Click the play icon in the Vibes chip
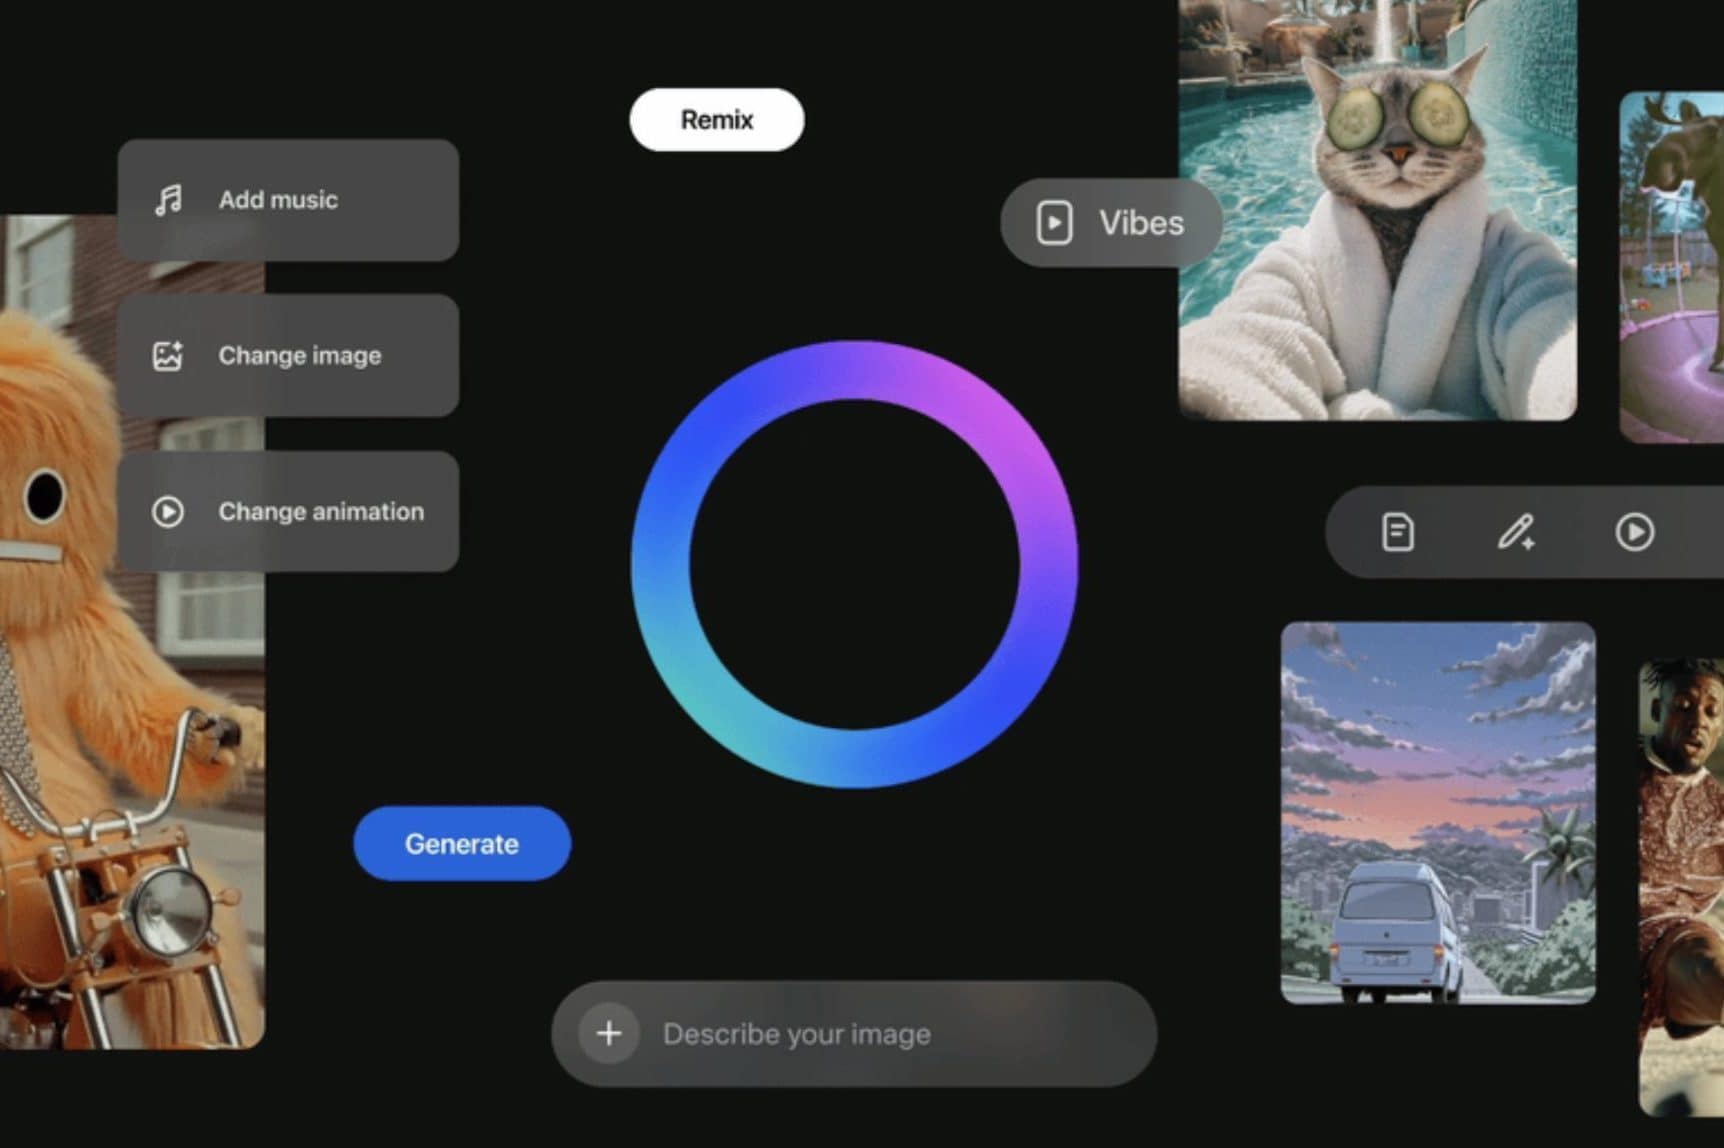Image resolution: width=1724 pixels, height=1148 pixels. (x=1054, y=223)
